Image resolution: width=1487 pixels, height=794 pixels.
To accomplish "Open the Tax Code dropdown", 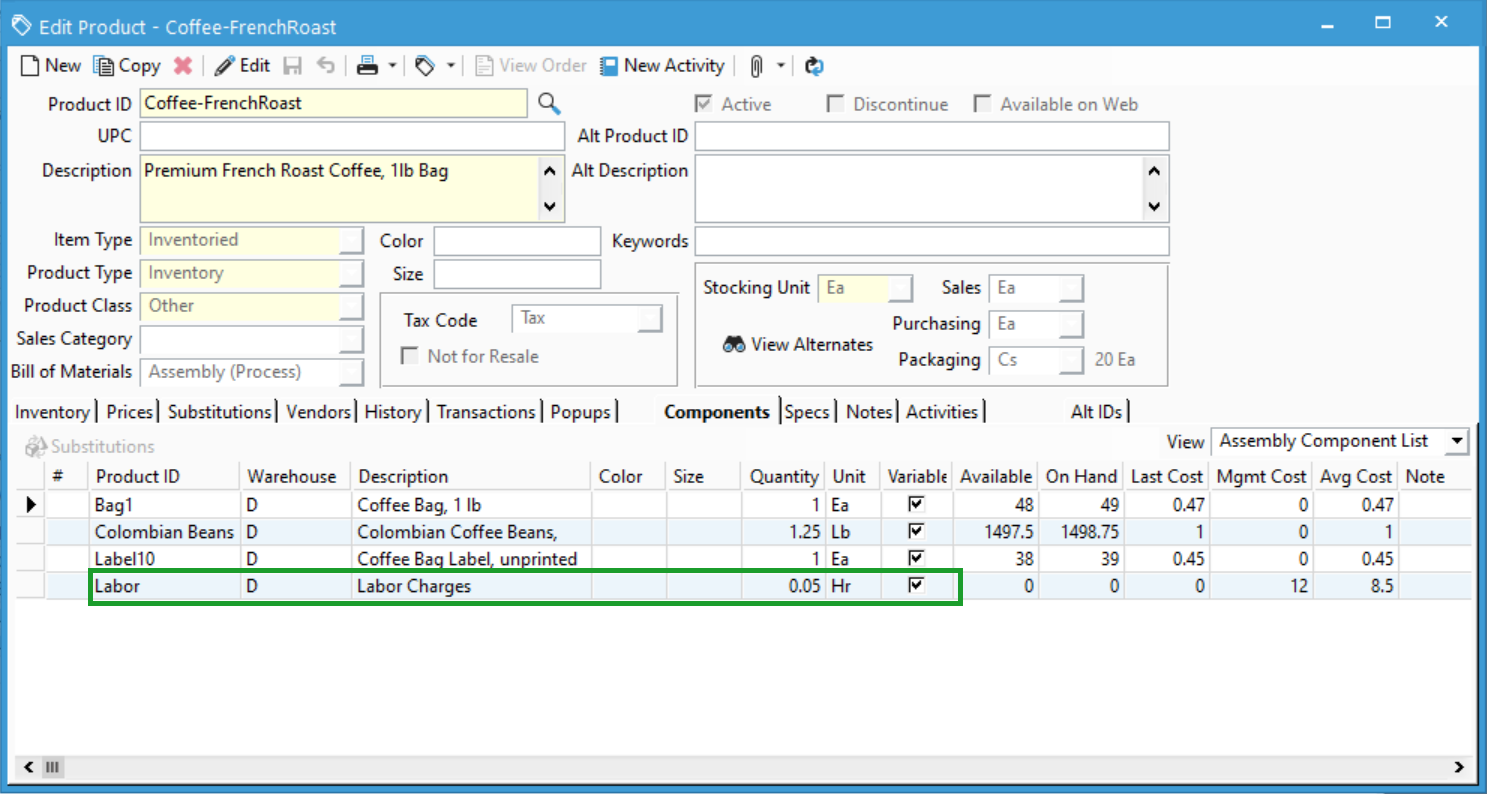I will 651,318.
